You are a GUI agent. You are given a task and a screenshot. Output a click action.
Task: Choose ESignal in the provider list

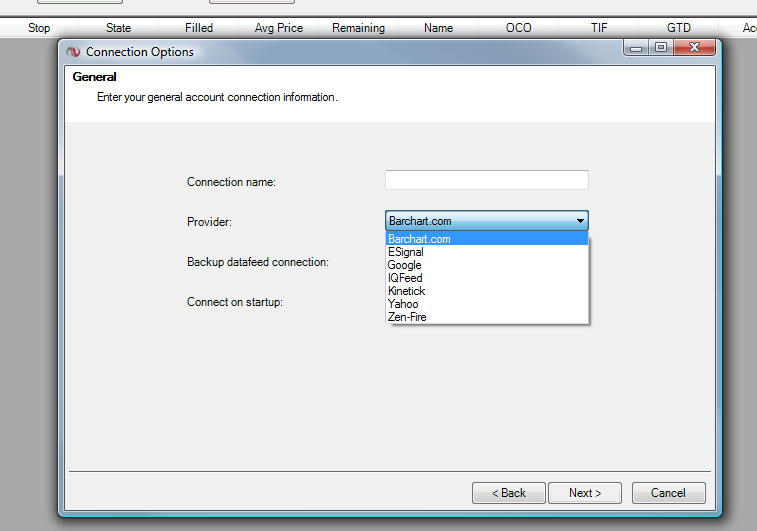[x=487, y=252]
